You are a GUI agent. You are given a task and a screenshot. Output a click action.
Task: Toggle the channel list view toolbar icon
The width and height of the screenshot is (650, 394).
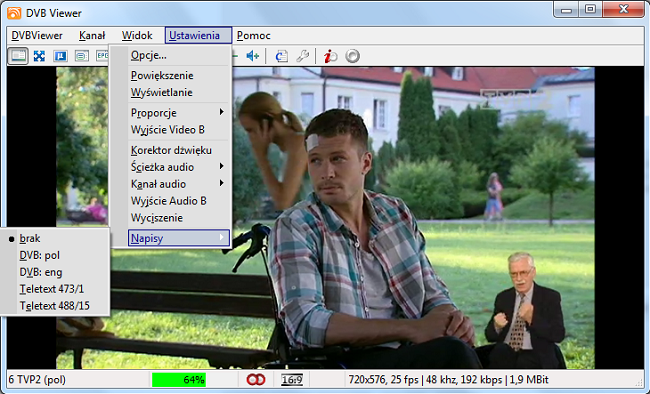pyautogui.click(x=18, y=56)
